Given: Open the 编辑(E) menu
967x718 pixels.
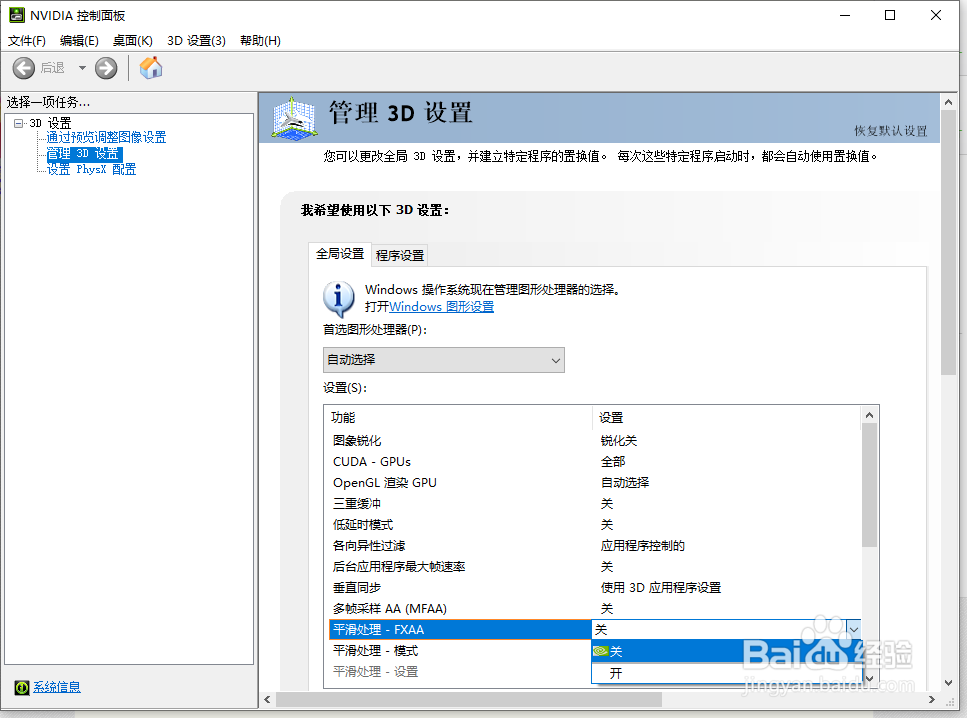Looking at the screenshot, I should (x=79, y=41).
